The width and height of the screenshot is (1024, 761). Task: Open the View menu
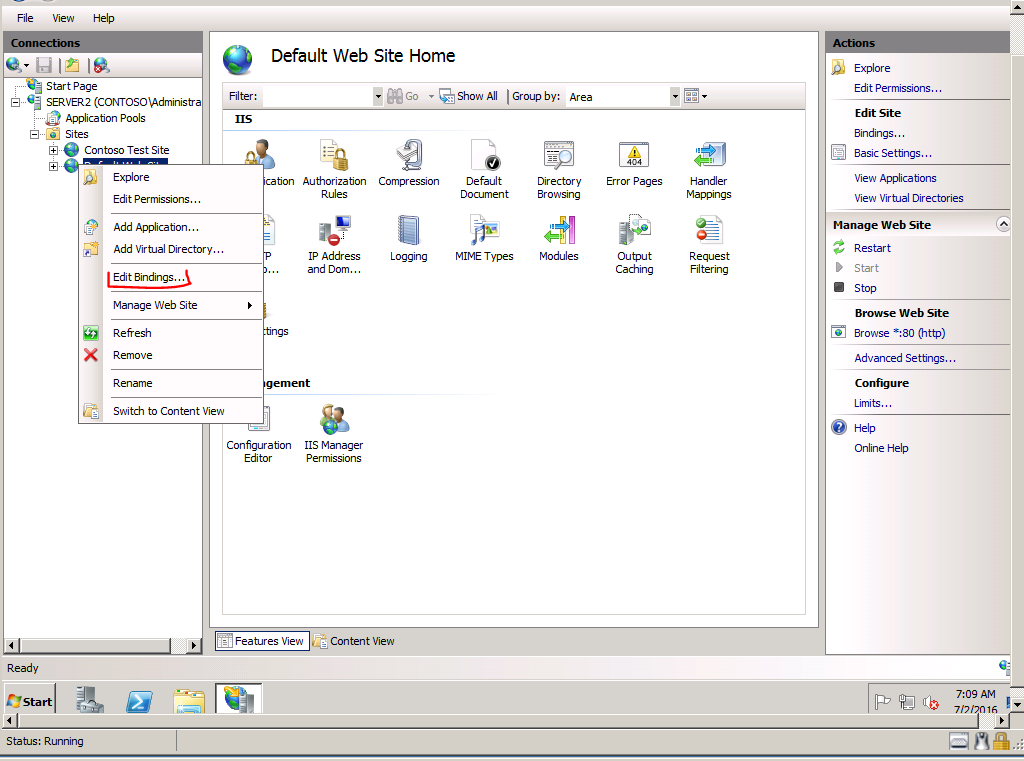[63, 18]
